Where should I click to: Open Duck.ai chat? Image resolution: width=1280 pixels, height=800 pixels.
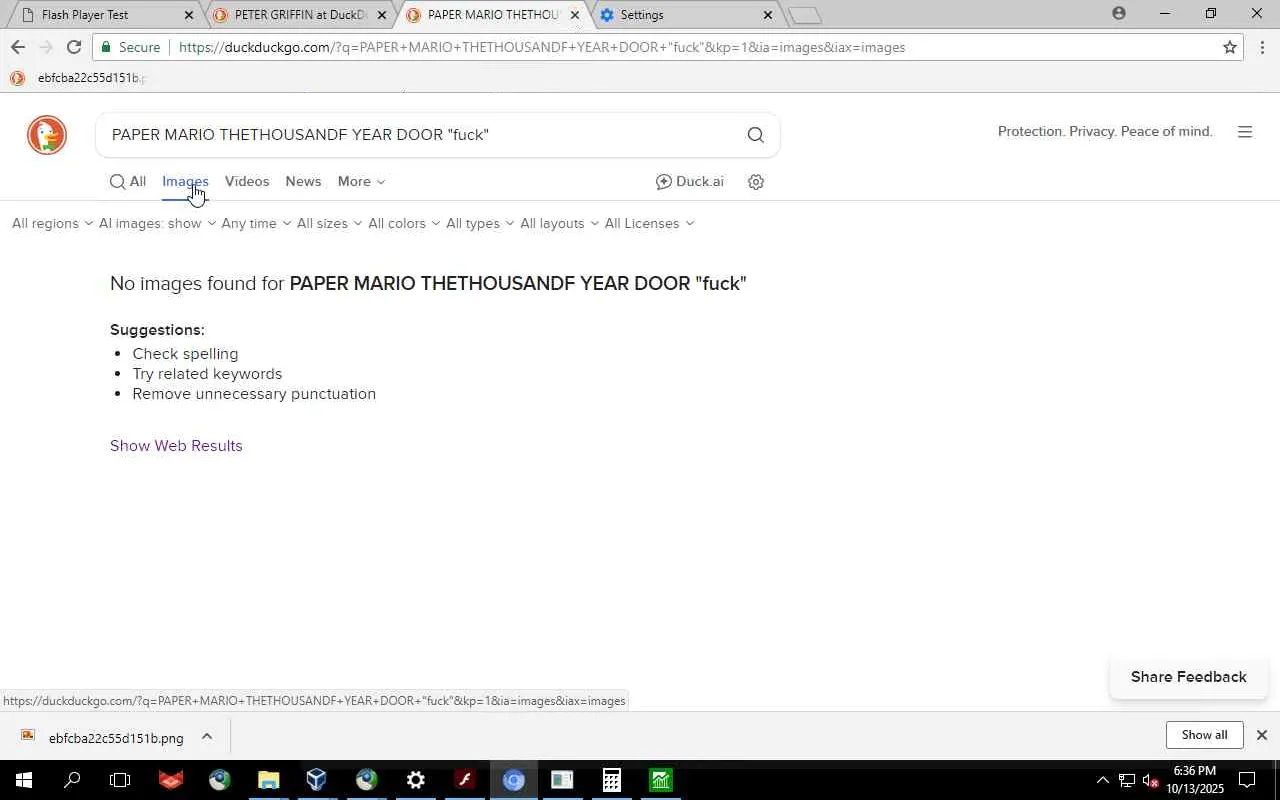pyautogui.click(x=689, y=182)
